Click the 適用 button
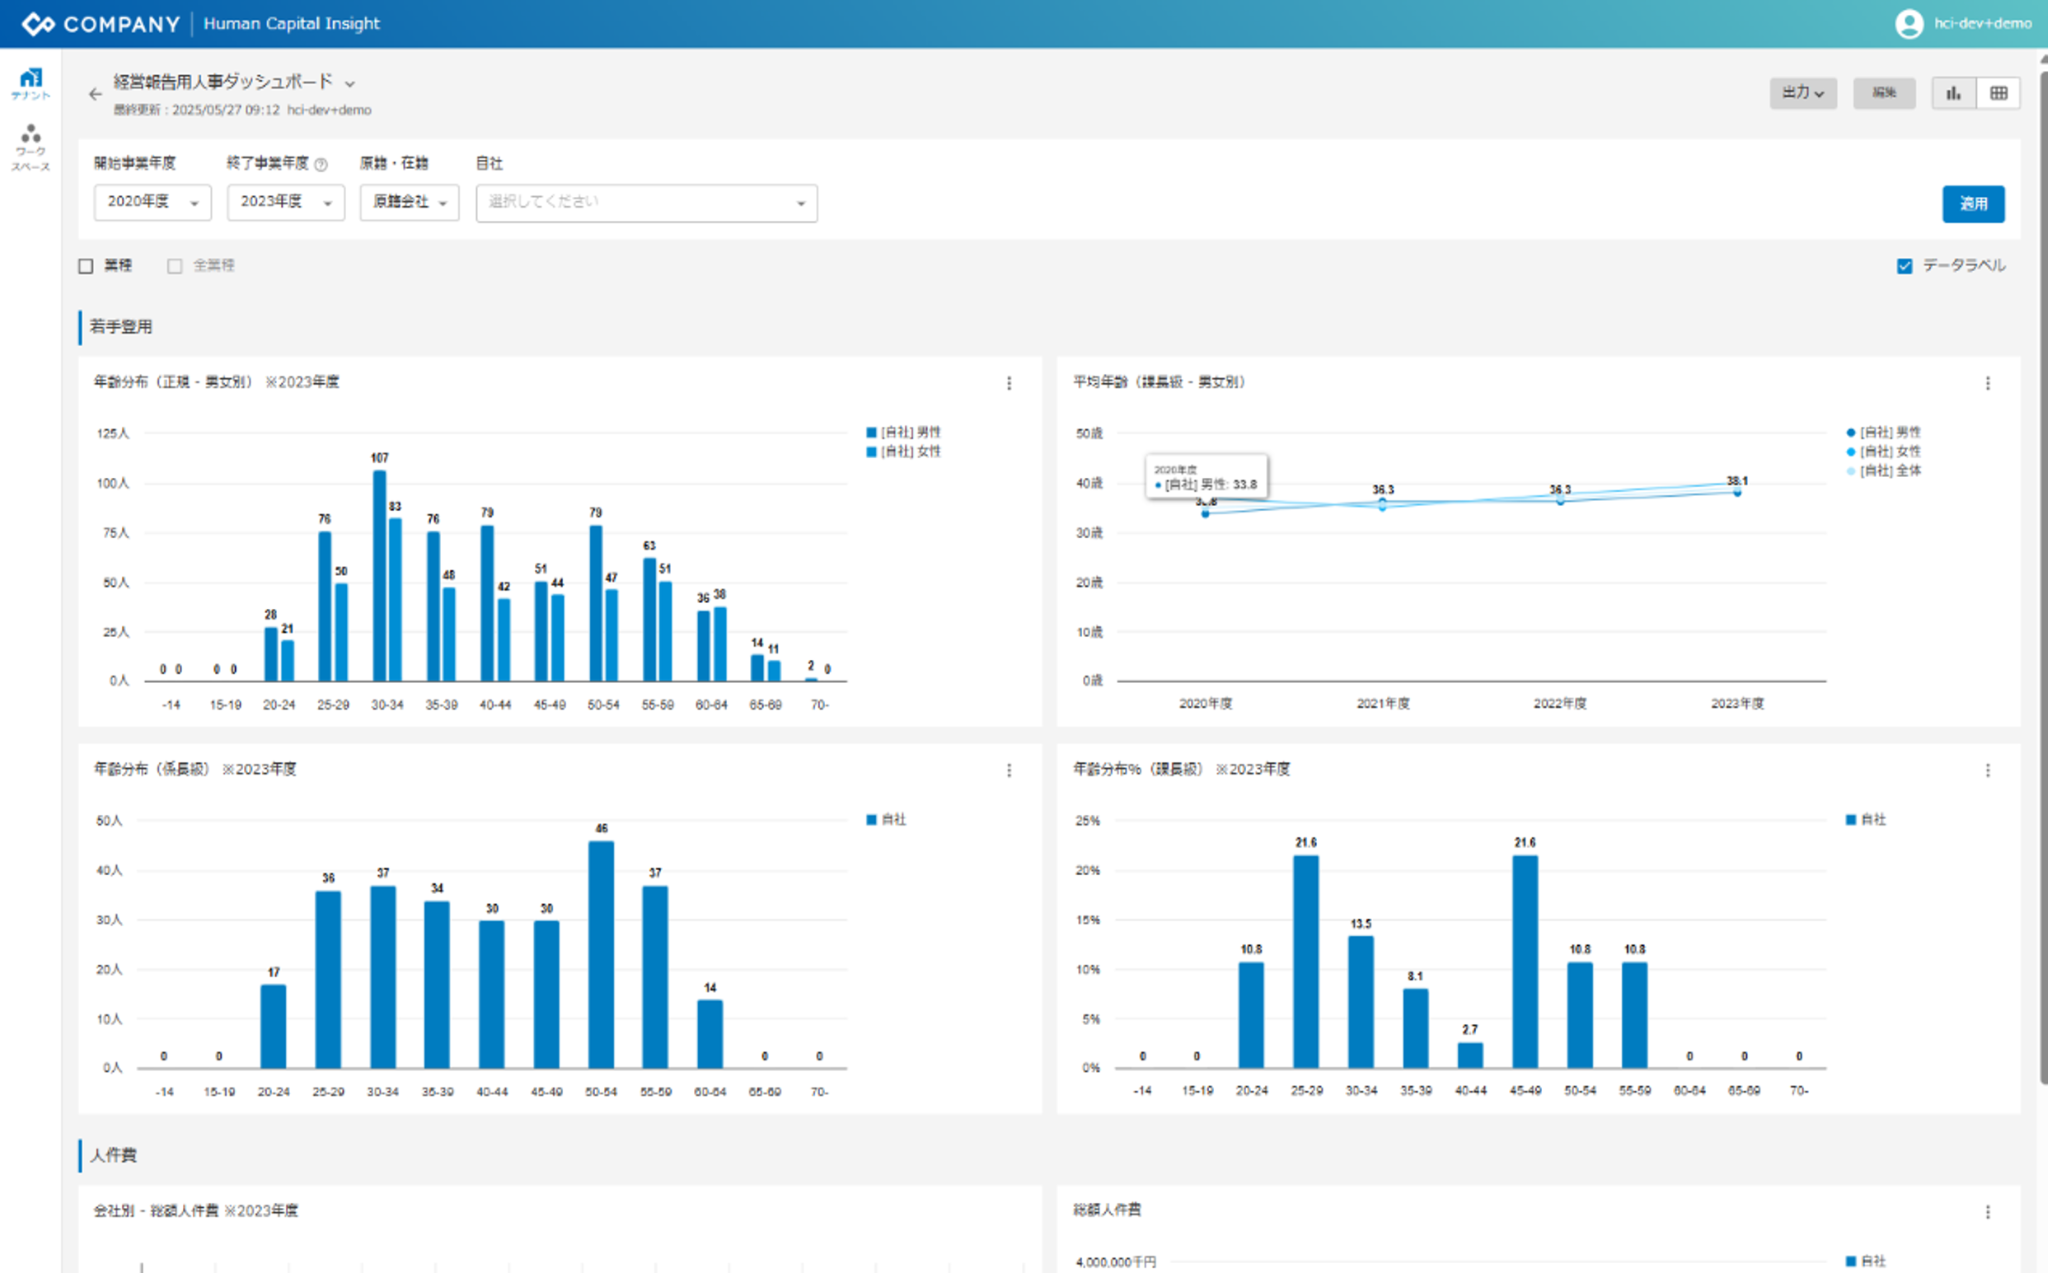Viewport: 2048px width, 1273px height. click(1972, 203)
